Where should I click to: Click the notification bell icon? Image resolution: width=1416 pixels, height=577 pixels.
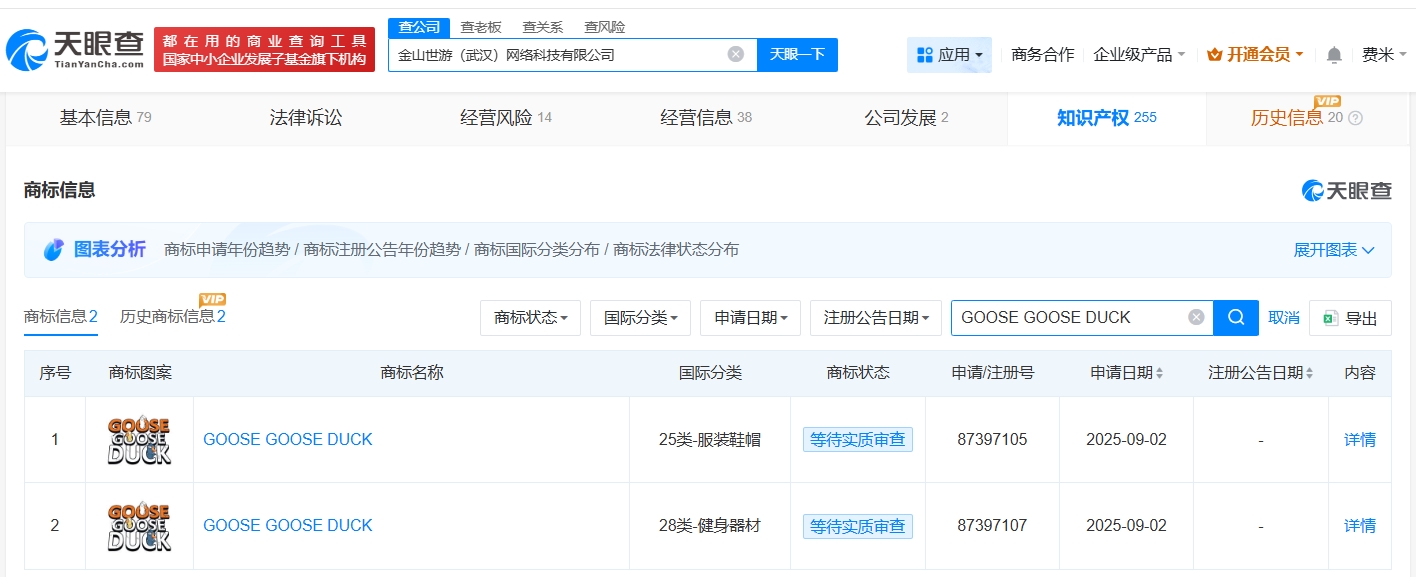[x=1333, y=55]
